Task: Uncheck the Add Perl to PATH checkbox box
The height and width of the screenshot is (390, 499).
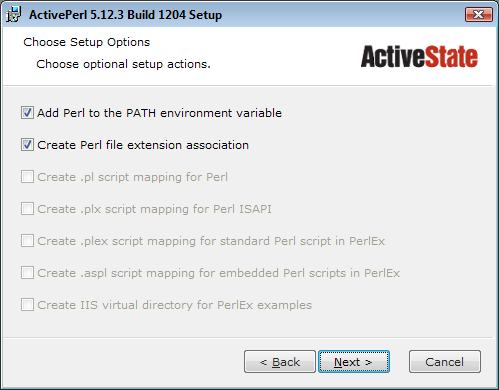Action: coord(27,113)
